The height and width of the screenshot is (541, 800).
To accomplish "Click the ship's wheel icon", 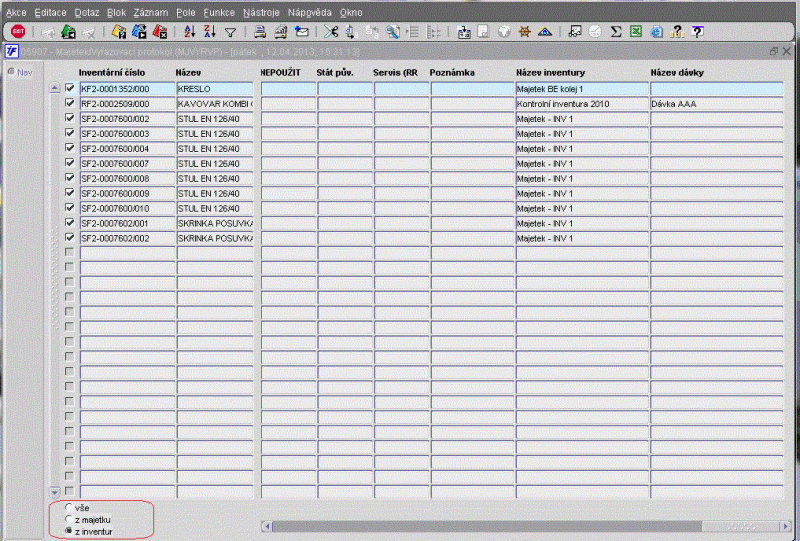I will (x=524, y=32).
